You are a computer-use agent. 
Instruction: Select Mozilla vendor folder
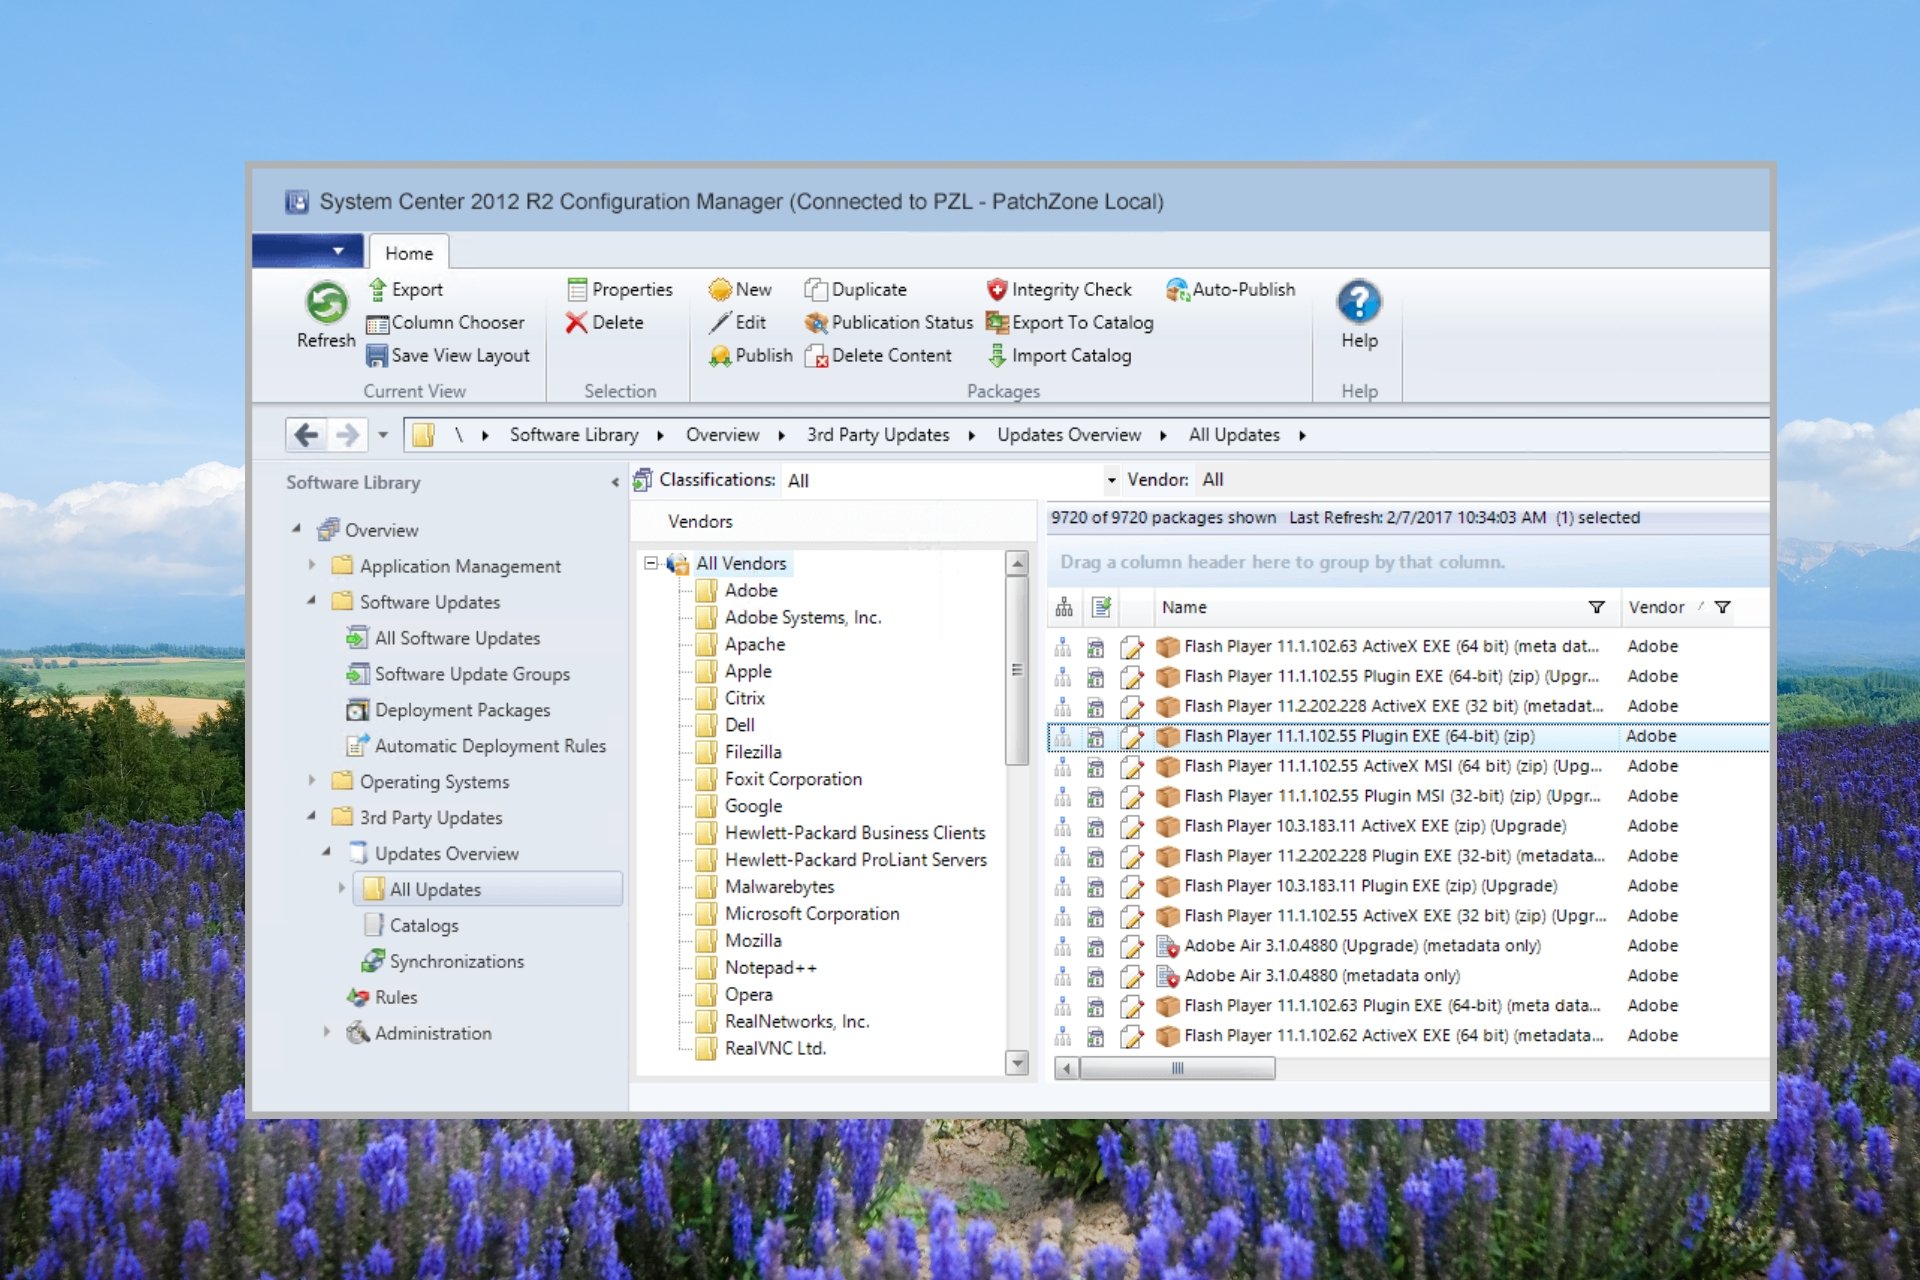pos(739,940)
